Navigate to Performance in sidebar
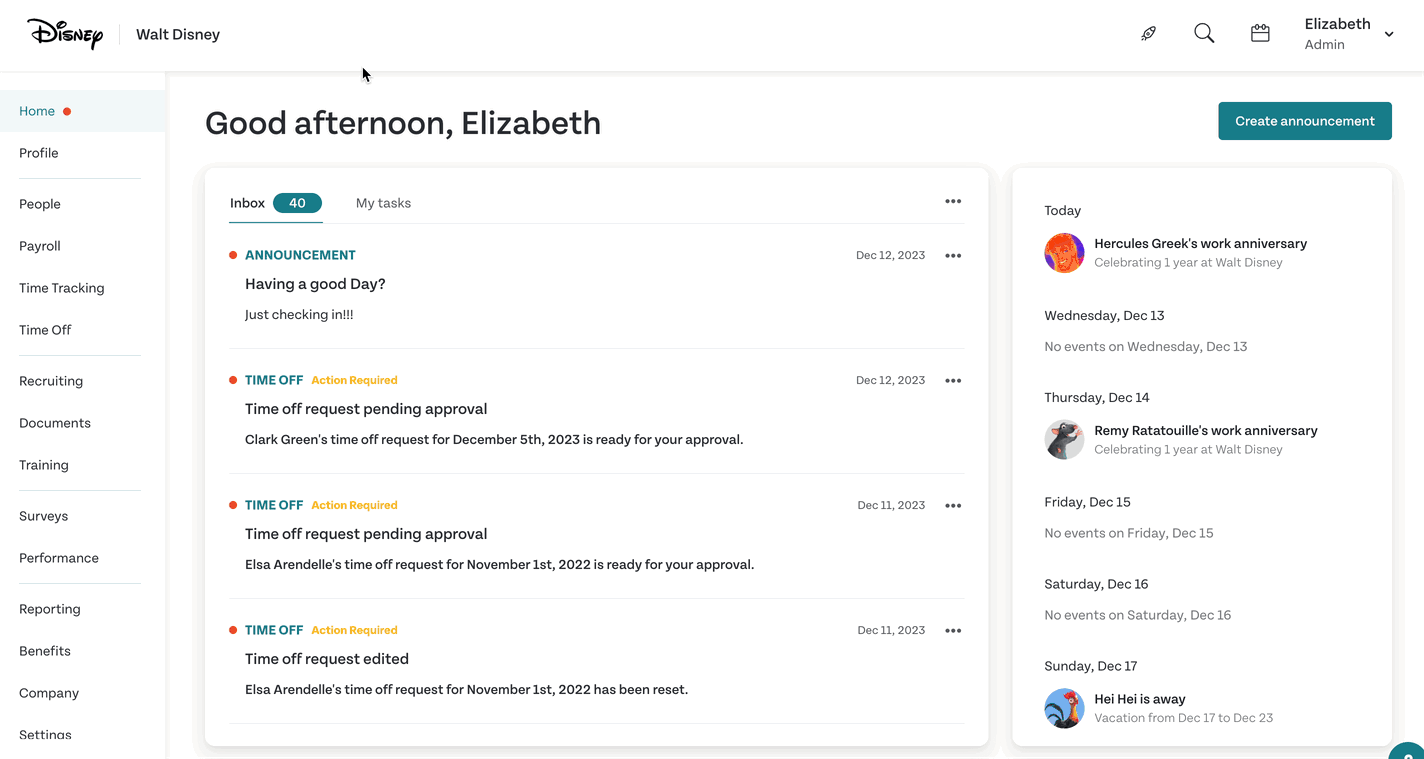This screenshot has width=1424, height=759. [59, 558]
